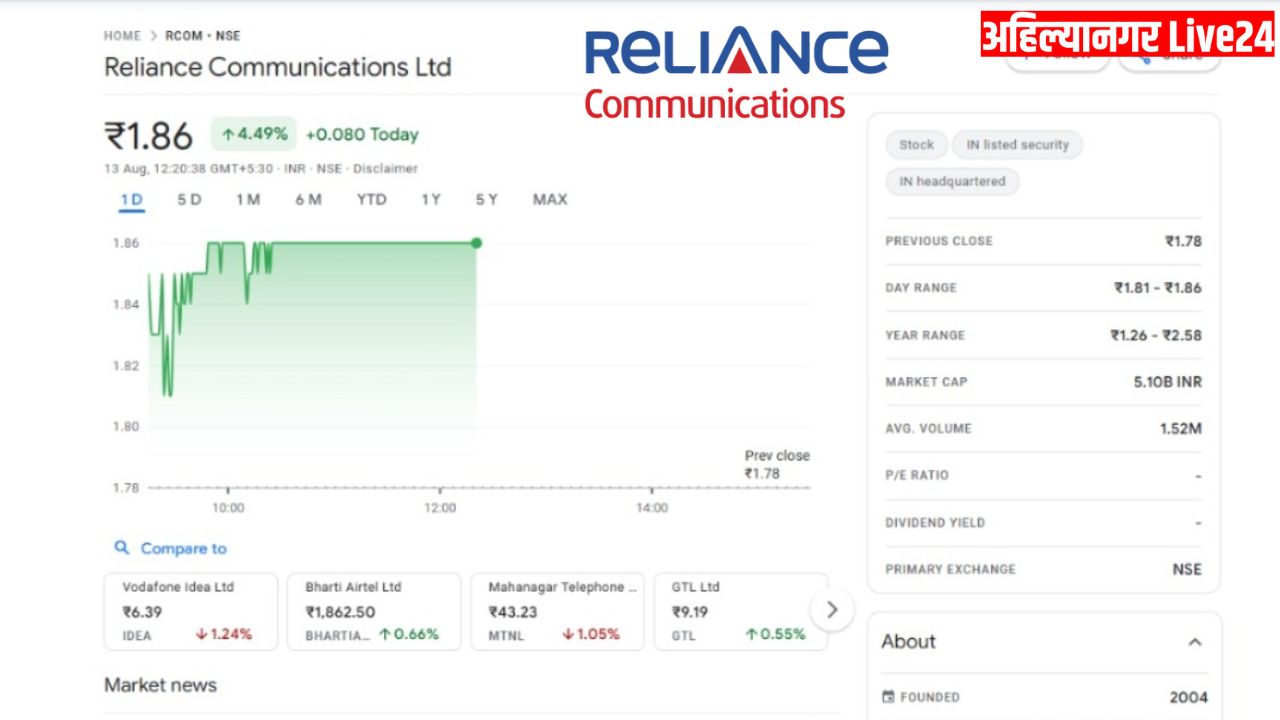The image size is (1280, 720).
Task: Click the 10:00 time axis label
Action: click(228, 508)
